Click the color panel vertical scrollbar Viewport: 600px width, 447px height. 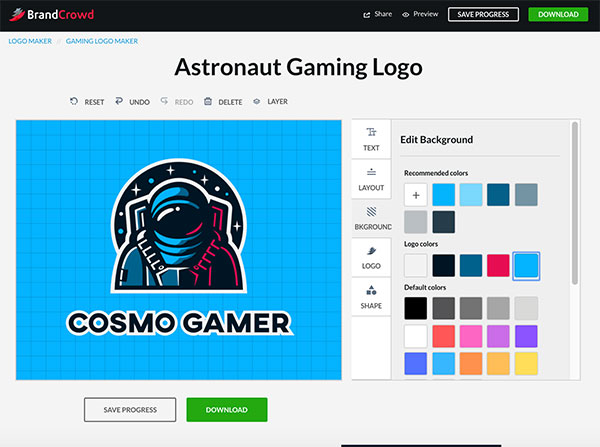[x=574, y=203]
